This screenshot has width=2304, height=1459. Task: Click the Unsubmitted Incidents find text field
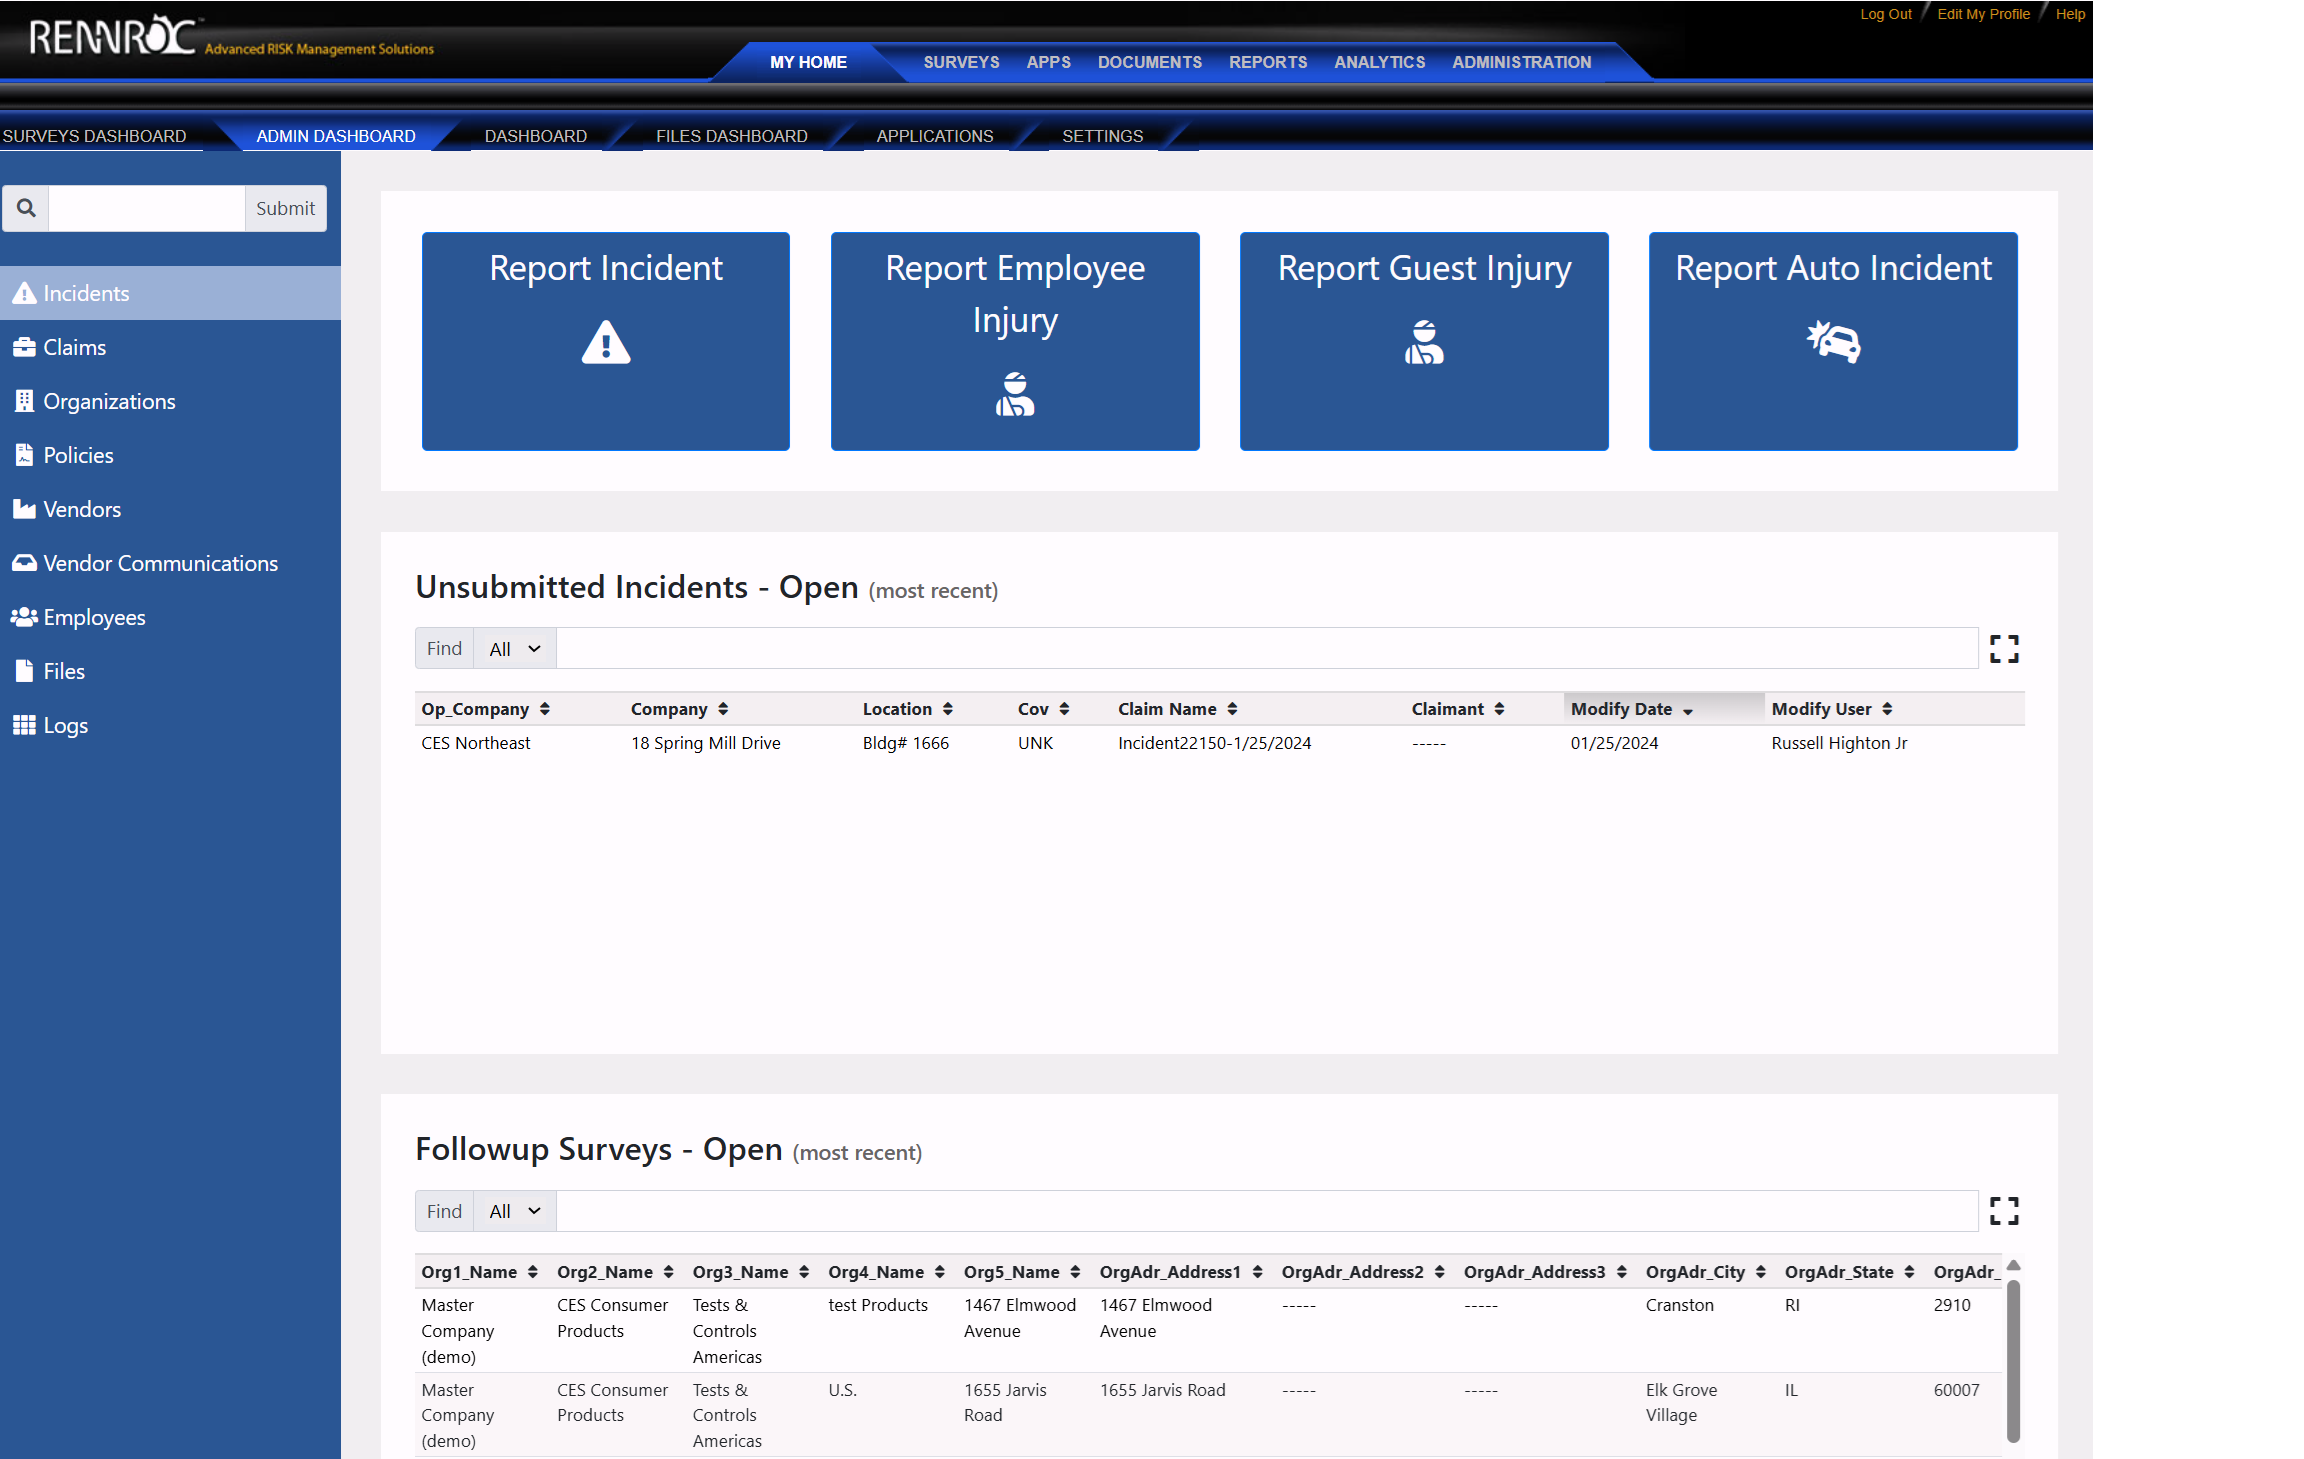(x=1267, y=649)
